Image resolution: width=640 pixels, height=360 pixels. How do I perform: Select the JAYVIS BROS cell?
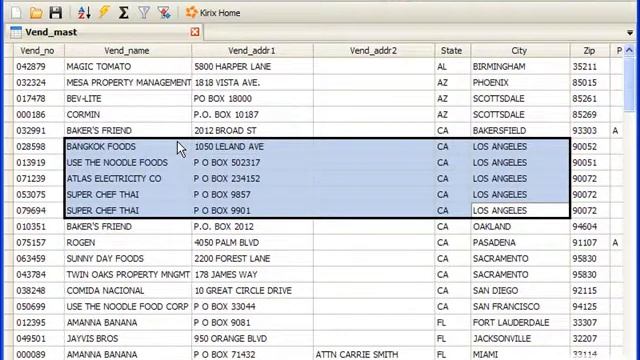(127, 338)
